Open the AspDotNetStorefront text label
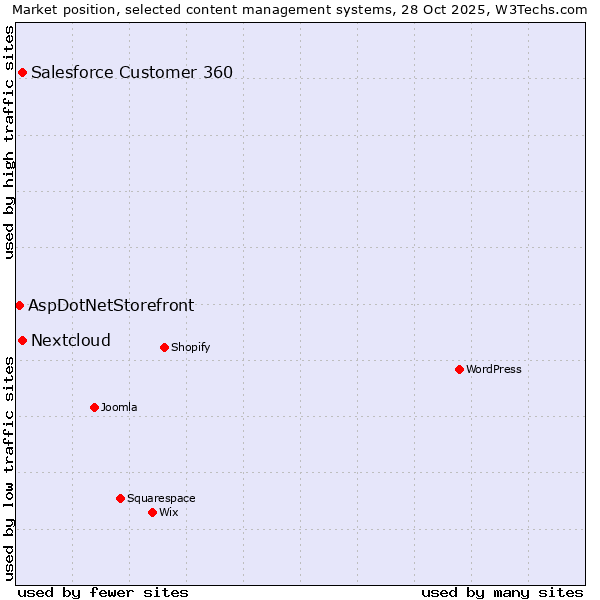The width and height of the screenshot is (600, 600). click(x=111, y=305)
